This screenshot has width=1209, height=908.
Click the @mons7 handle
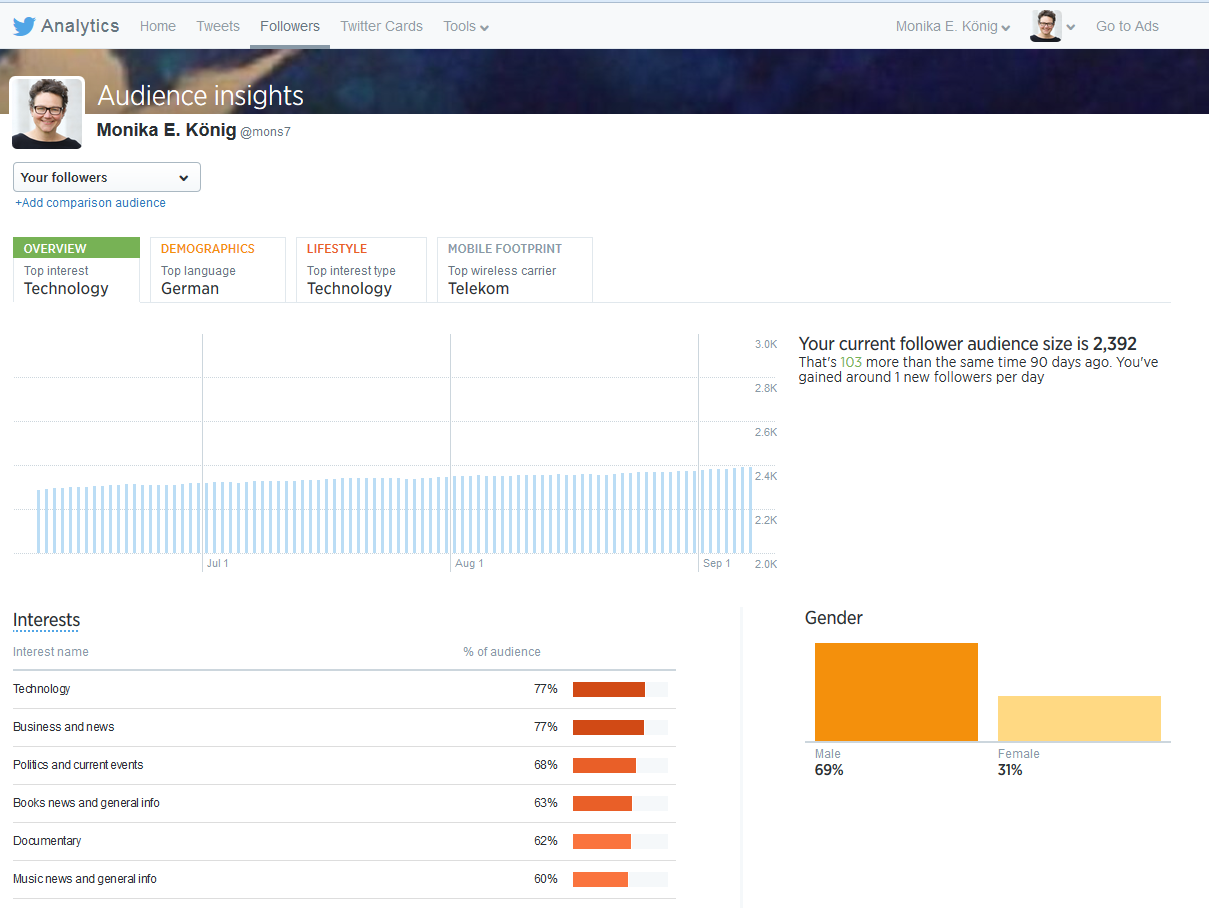coord(265,132)
